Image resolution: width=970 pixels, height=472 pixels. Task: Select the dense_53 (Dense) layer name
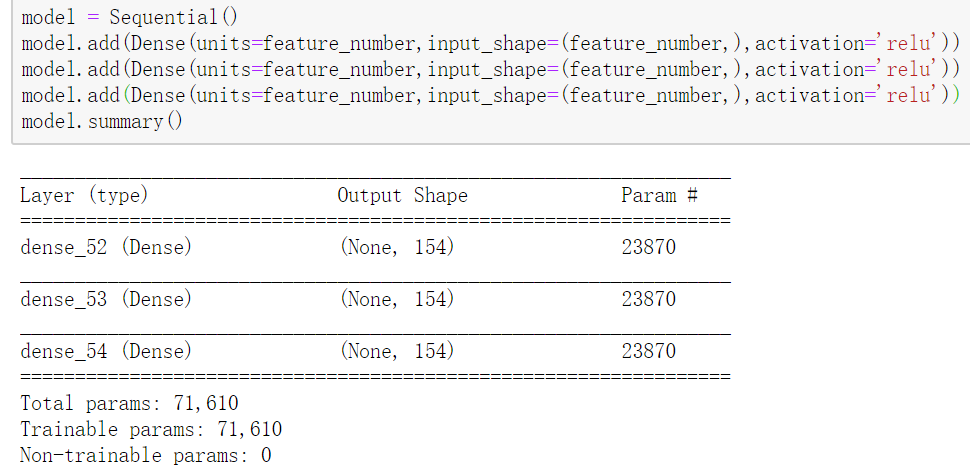pyautogui.click(x=106, y=299)
